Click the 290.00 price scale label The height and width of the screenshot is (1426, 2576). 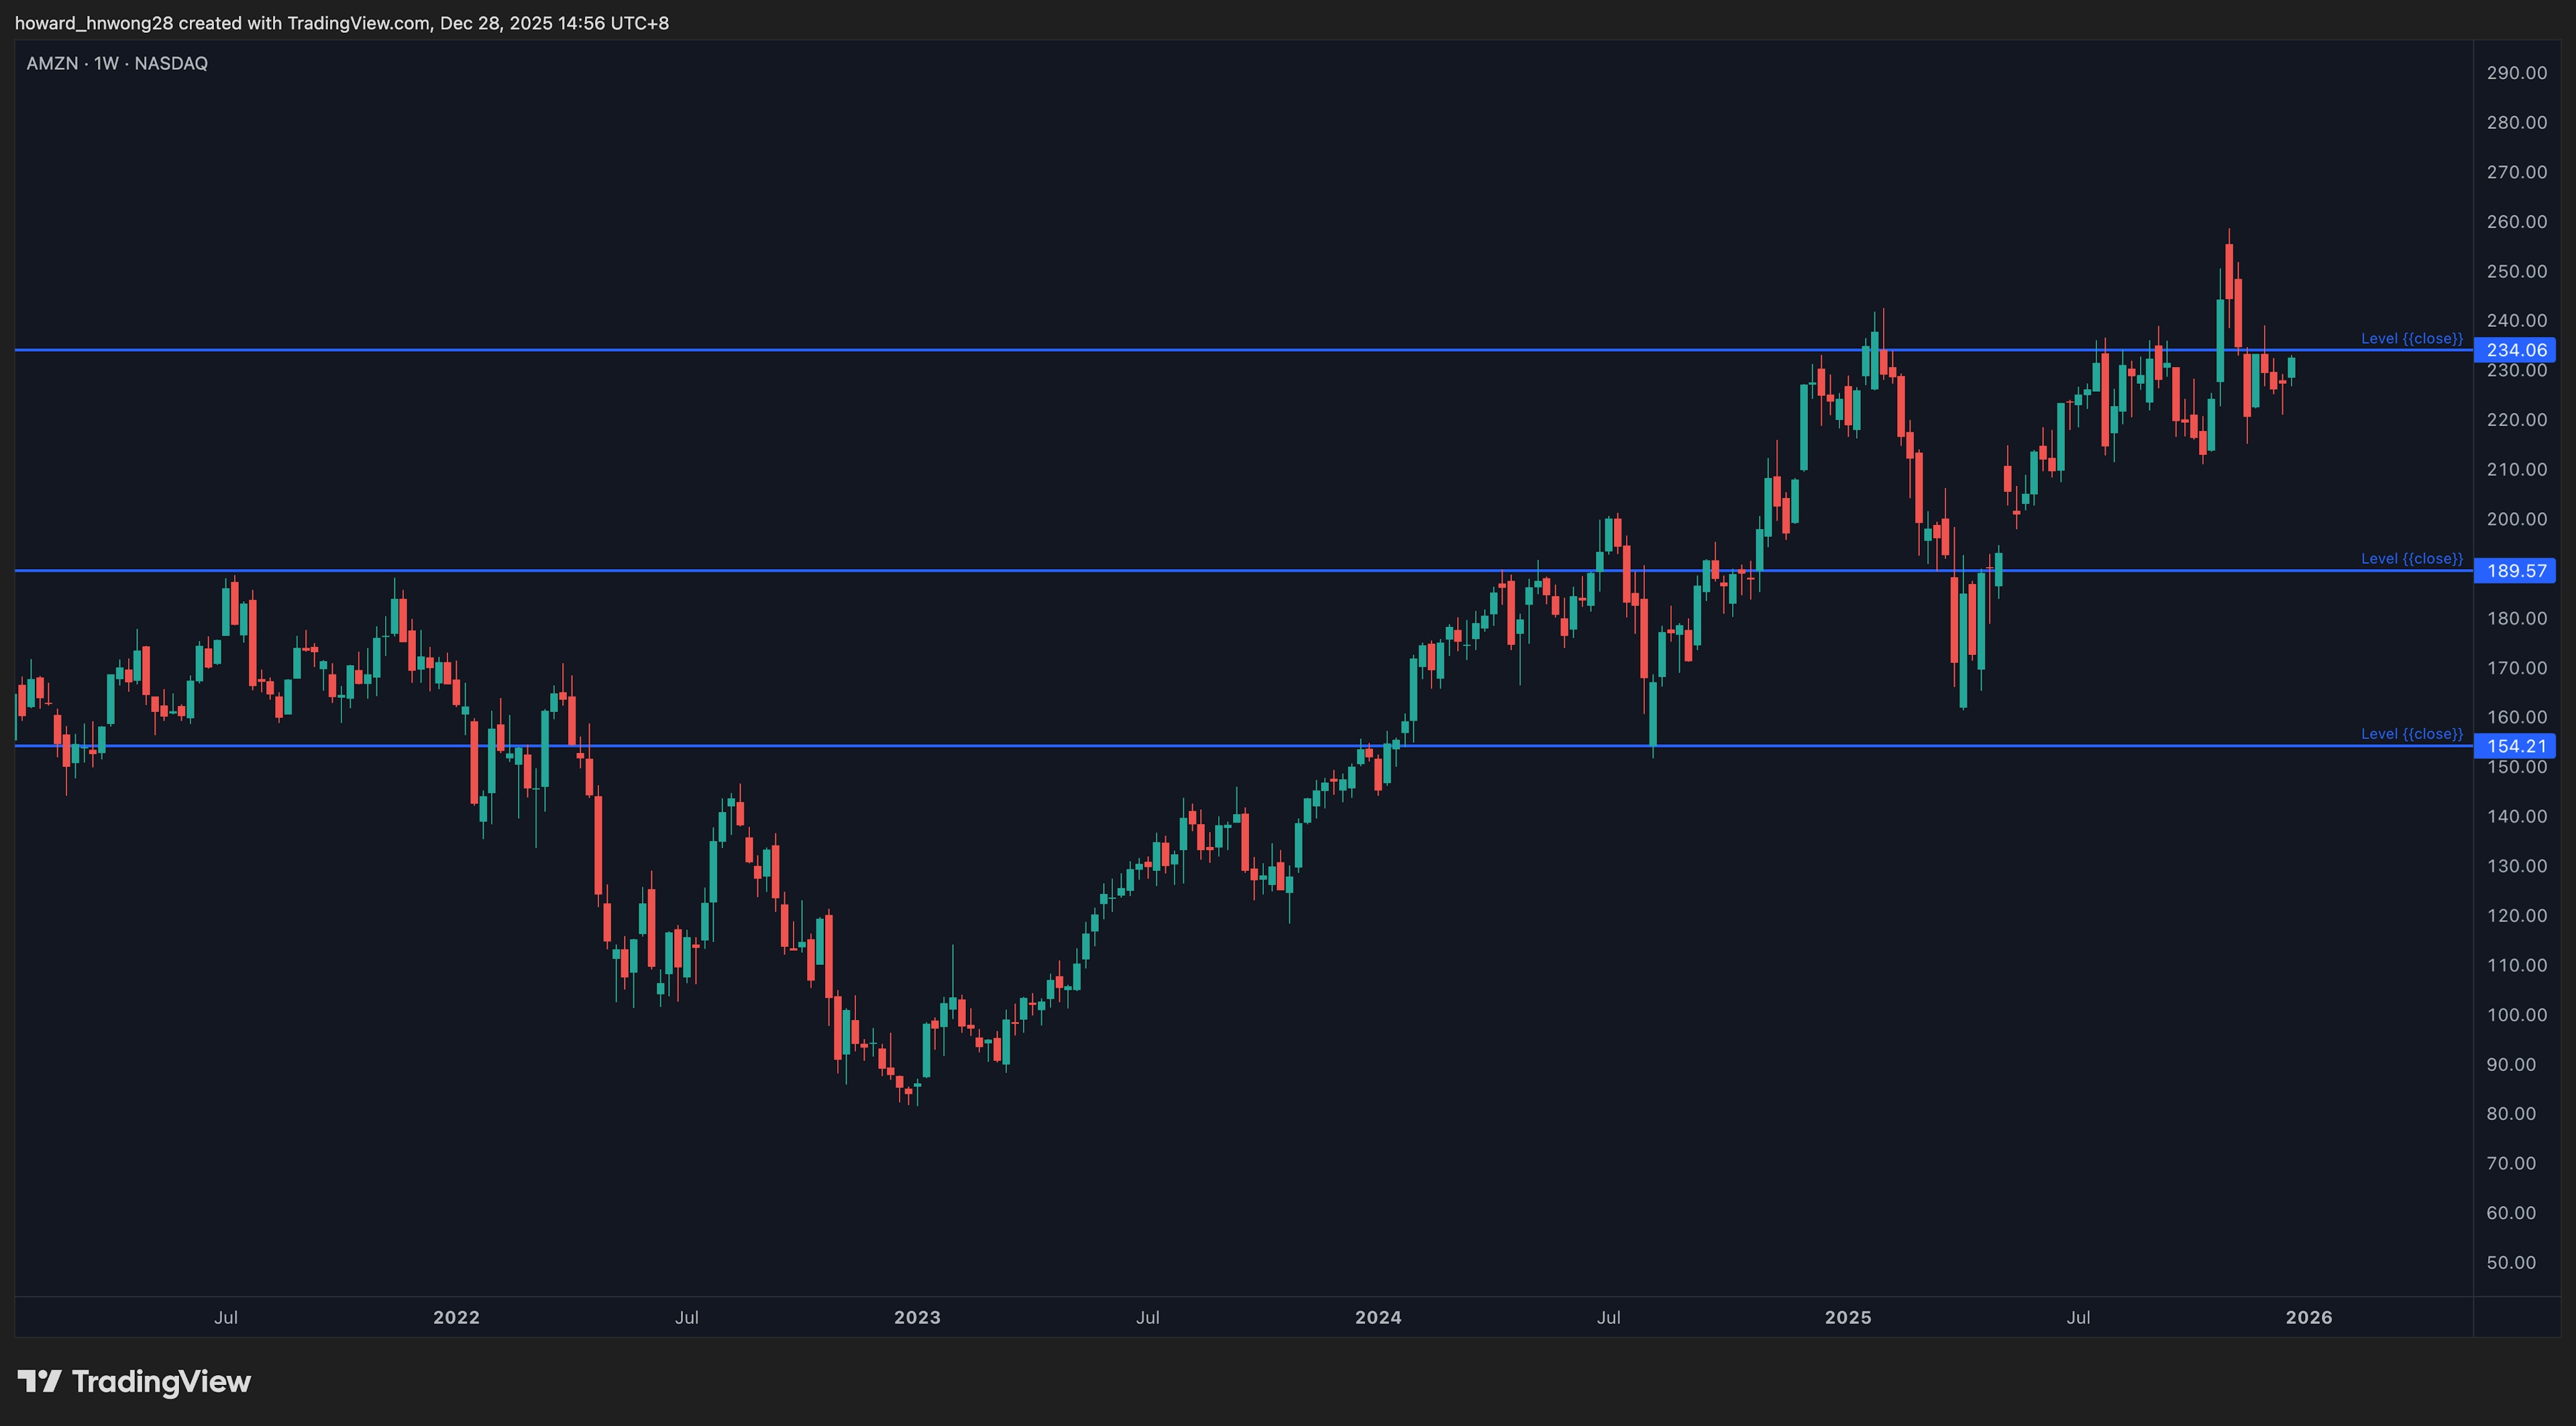pyautogui.click(x=2516, y=72)
